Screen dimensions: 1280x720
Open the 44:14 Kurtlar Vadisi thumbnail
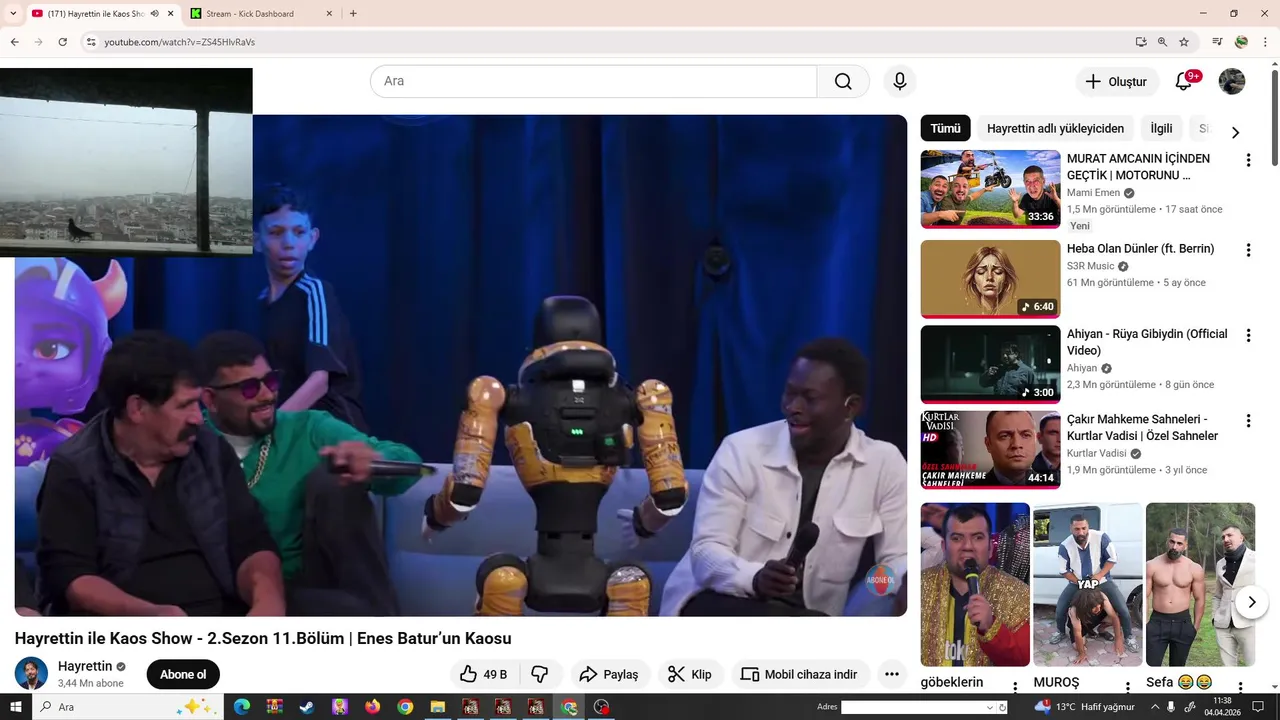[x=990, y=450]
